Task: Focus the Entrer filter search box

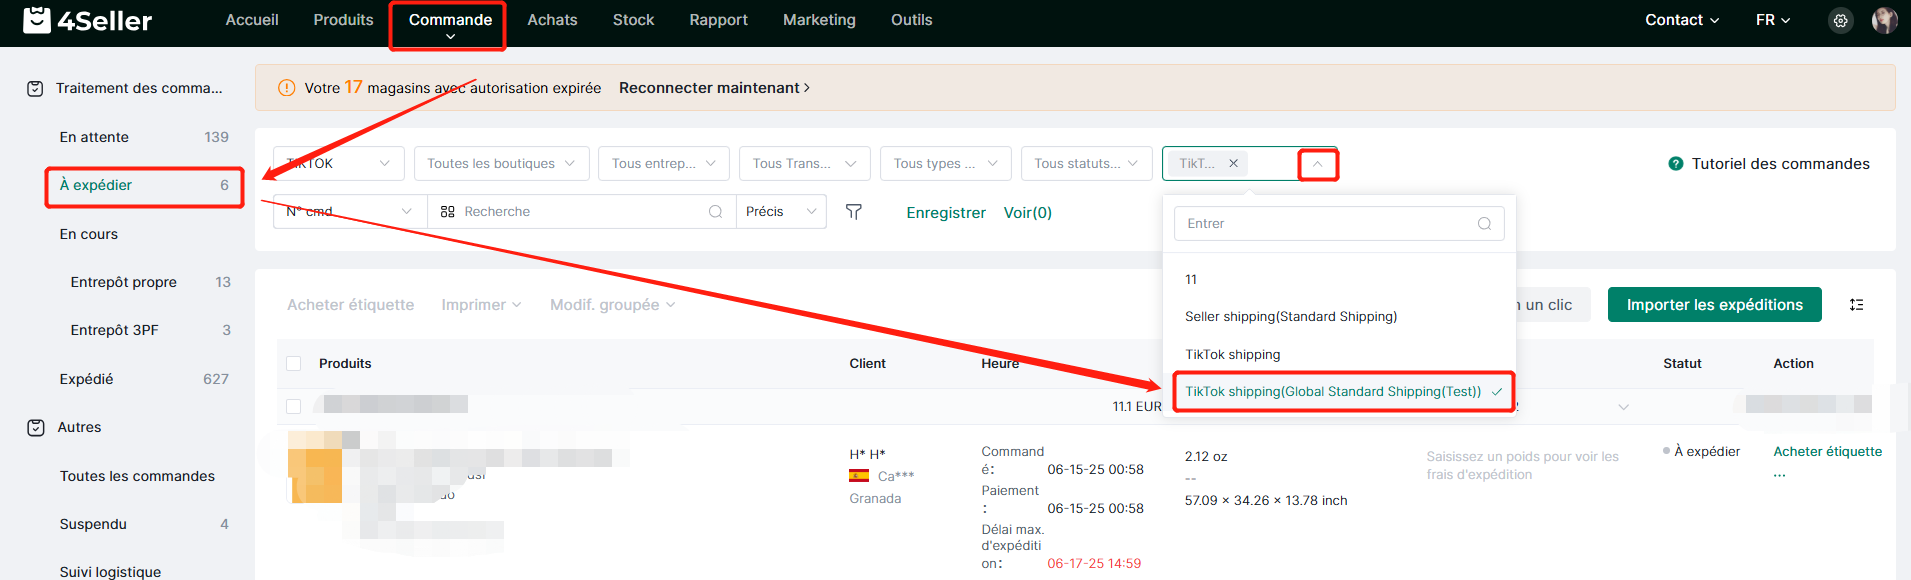Action: (x=1339, y=224)
